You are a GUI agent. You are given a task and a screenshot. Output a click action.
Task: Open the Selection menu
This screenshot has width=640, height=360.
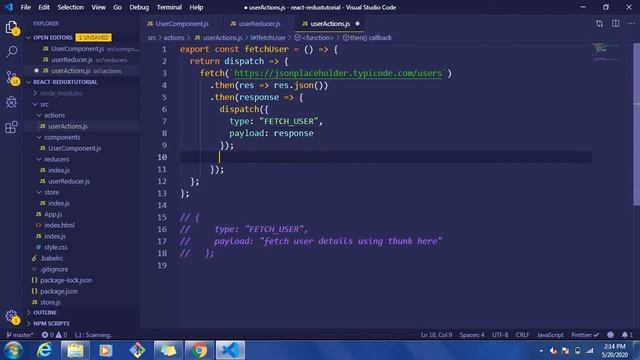tap(70, 7)
